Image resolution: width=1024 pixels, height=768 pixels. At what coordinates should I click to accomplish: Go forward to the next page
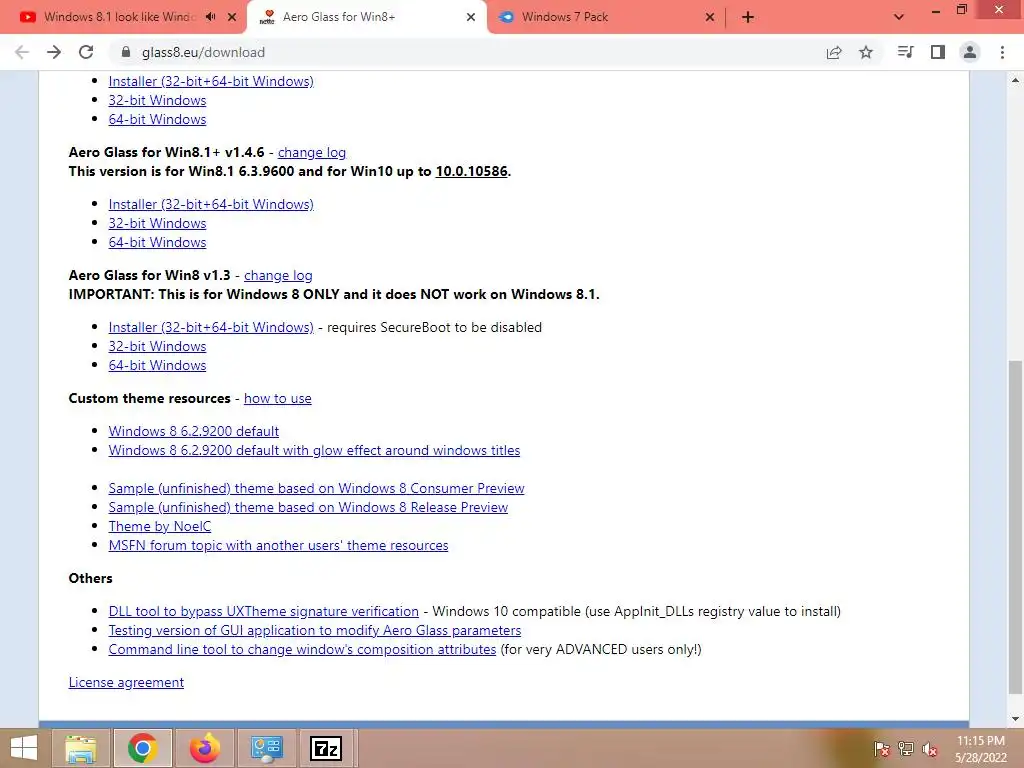[x=54, y=52]
